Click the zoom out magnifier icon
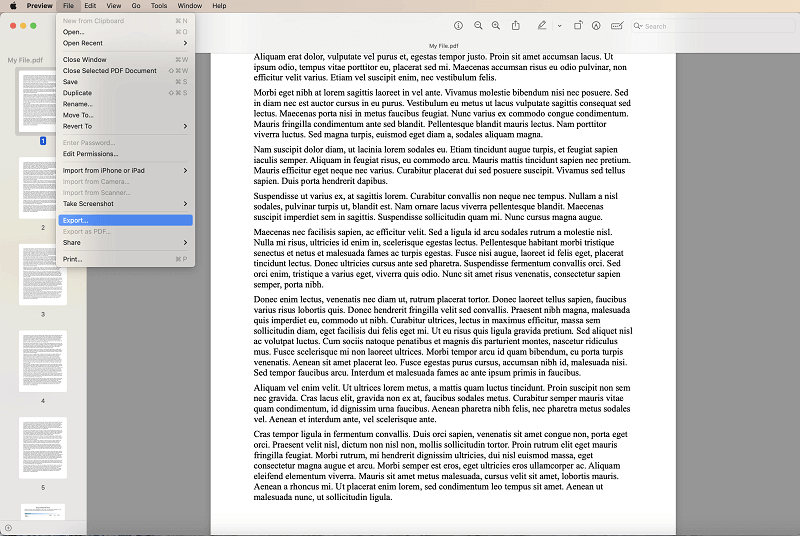Image resolution: width=800 pixels, height=536 pixels. tap(478, 25)
